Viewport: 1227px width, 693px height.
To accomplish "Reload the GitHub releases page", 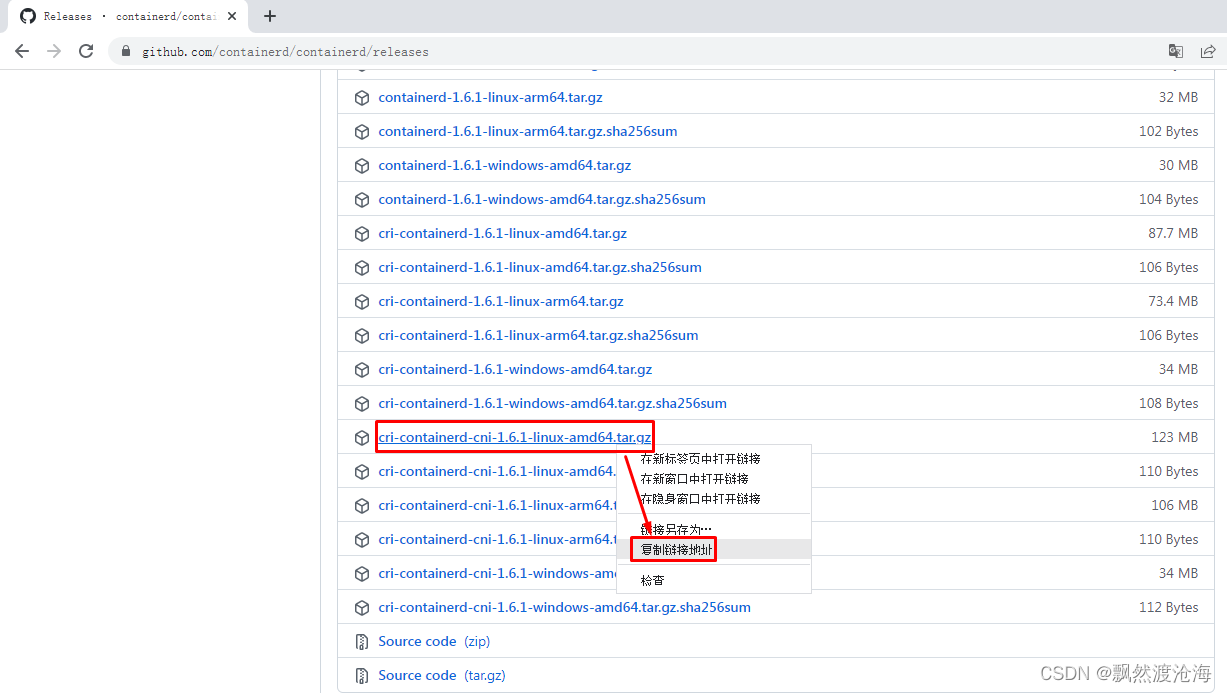I will (x=86, y=51).
